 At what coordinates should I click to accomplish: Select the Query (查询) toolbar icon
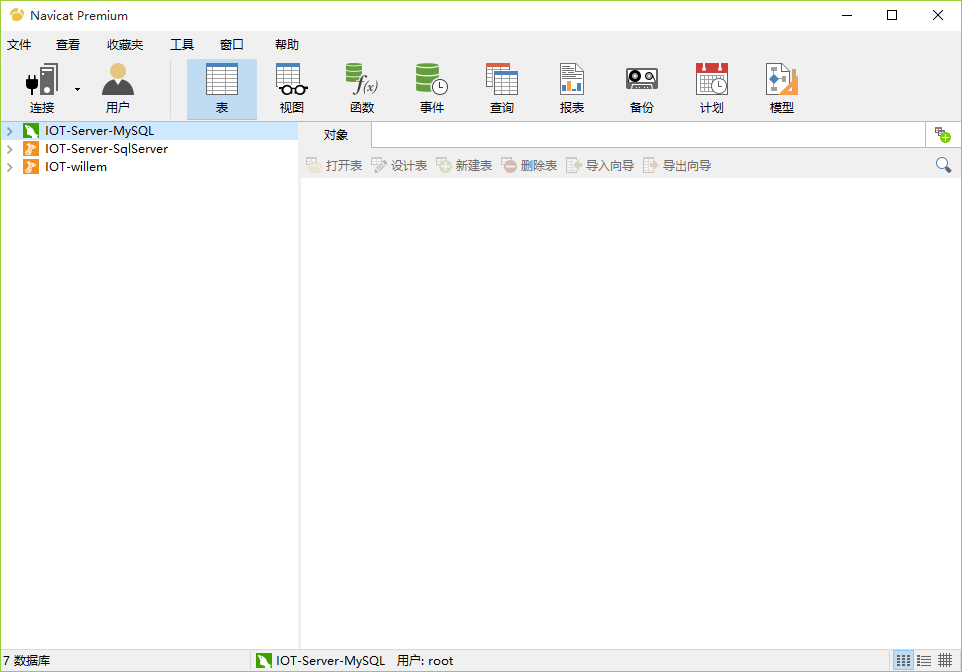click(x=502, y=89)
